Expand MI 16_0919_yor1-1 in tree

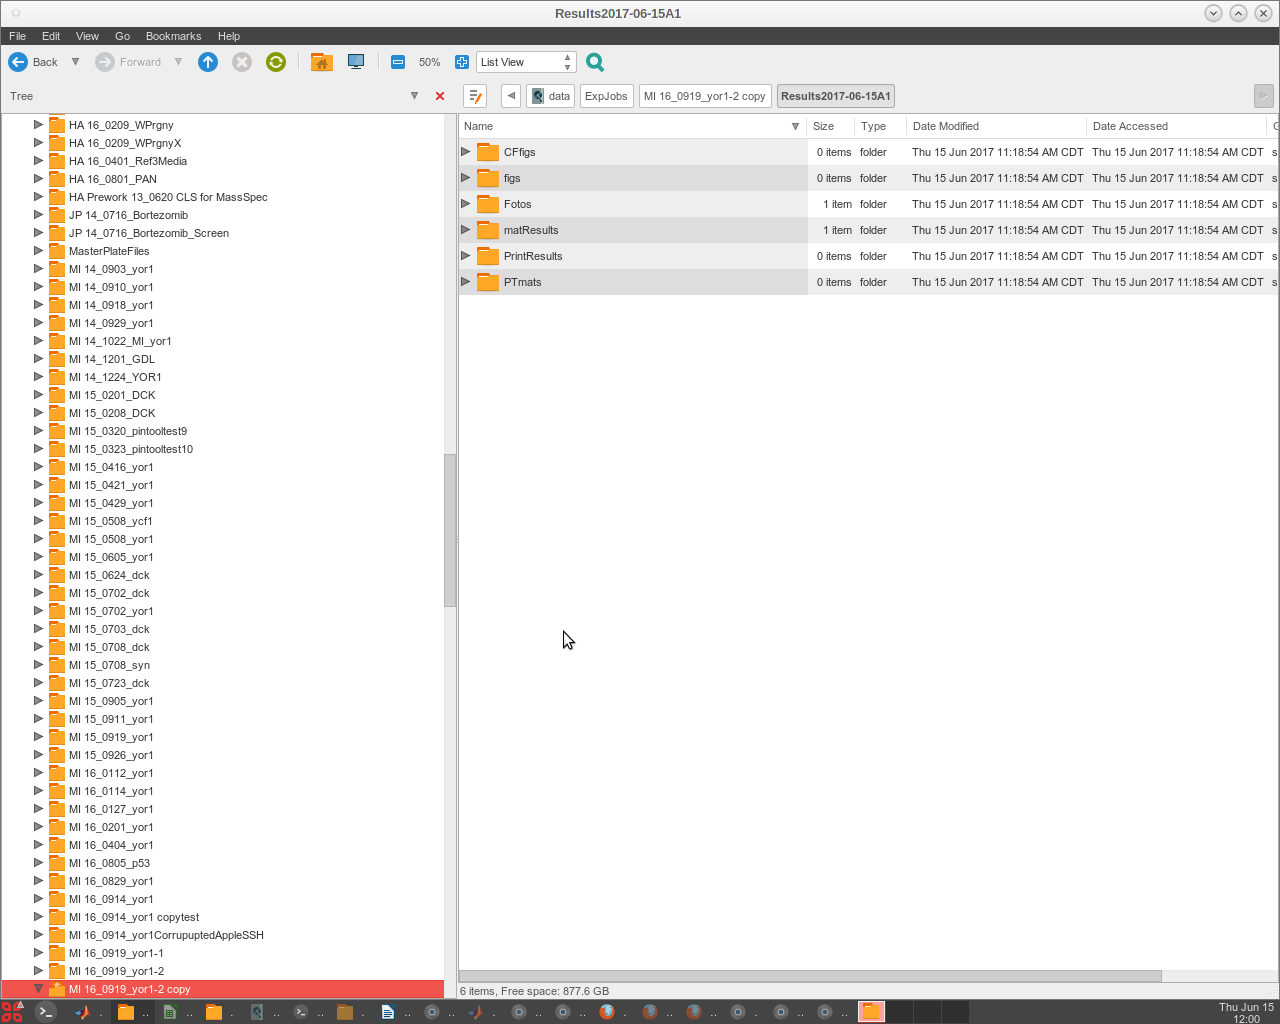38,953
